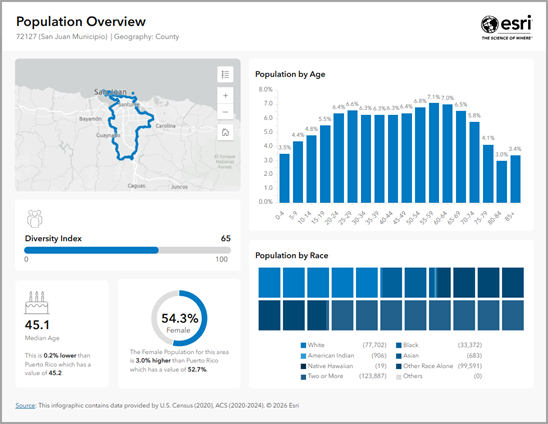Click the 85+ age bar at 3.4%
548x424 pixels.
pyautogui.click(x=515, y=179)
